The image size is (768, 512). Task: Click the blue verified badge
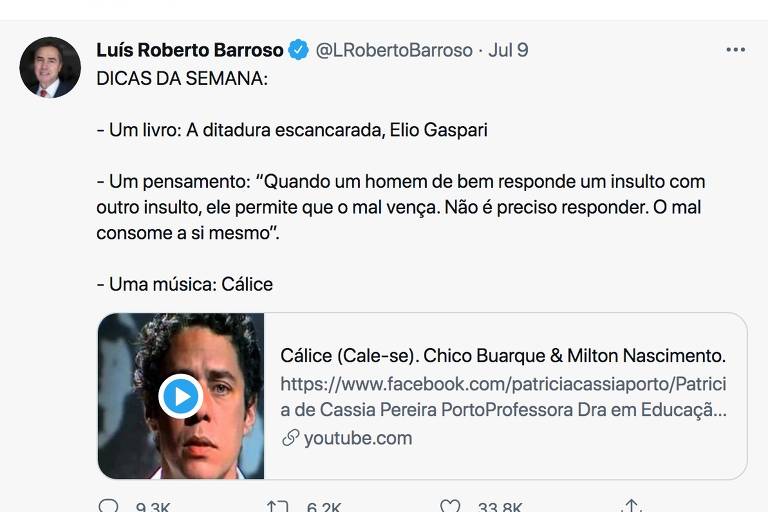click(298, 49)
